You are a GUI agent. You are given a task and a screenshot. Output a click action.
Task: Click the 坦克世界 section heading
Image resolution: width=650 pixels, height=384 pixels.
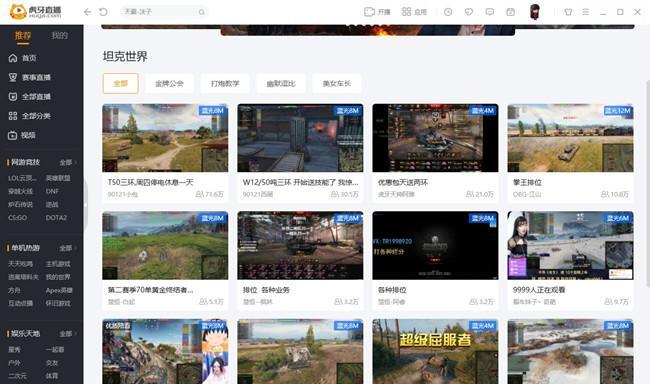coord(125,56)
